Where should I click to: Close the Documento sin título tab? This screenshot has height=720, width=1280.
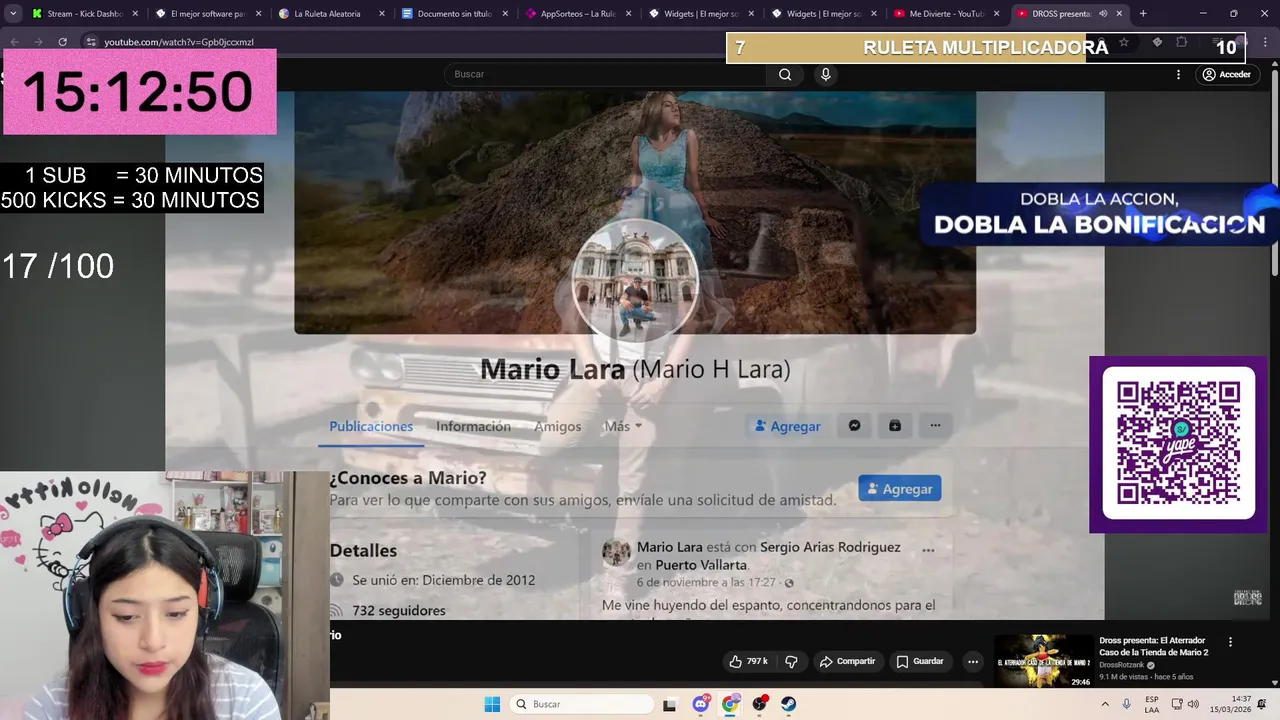pos(504,14)
